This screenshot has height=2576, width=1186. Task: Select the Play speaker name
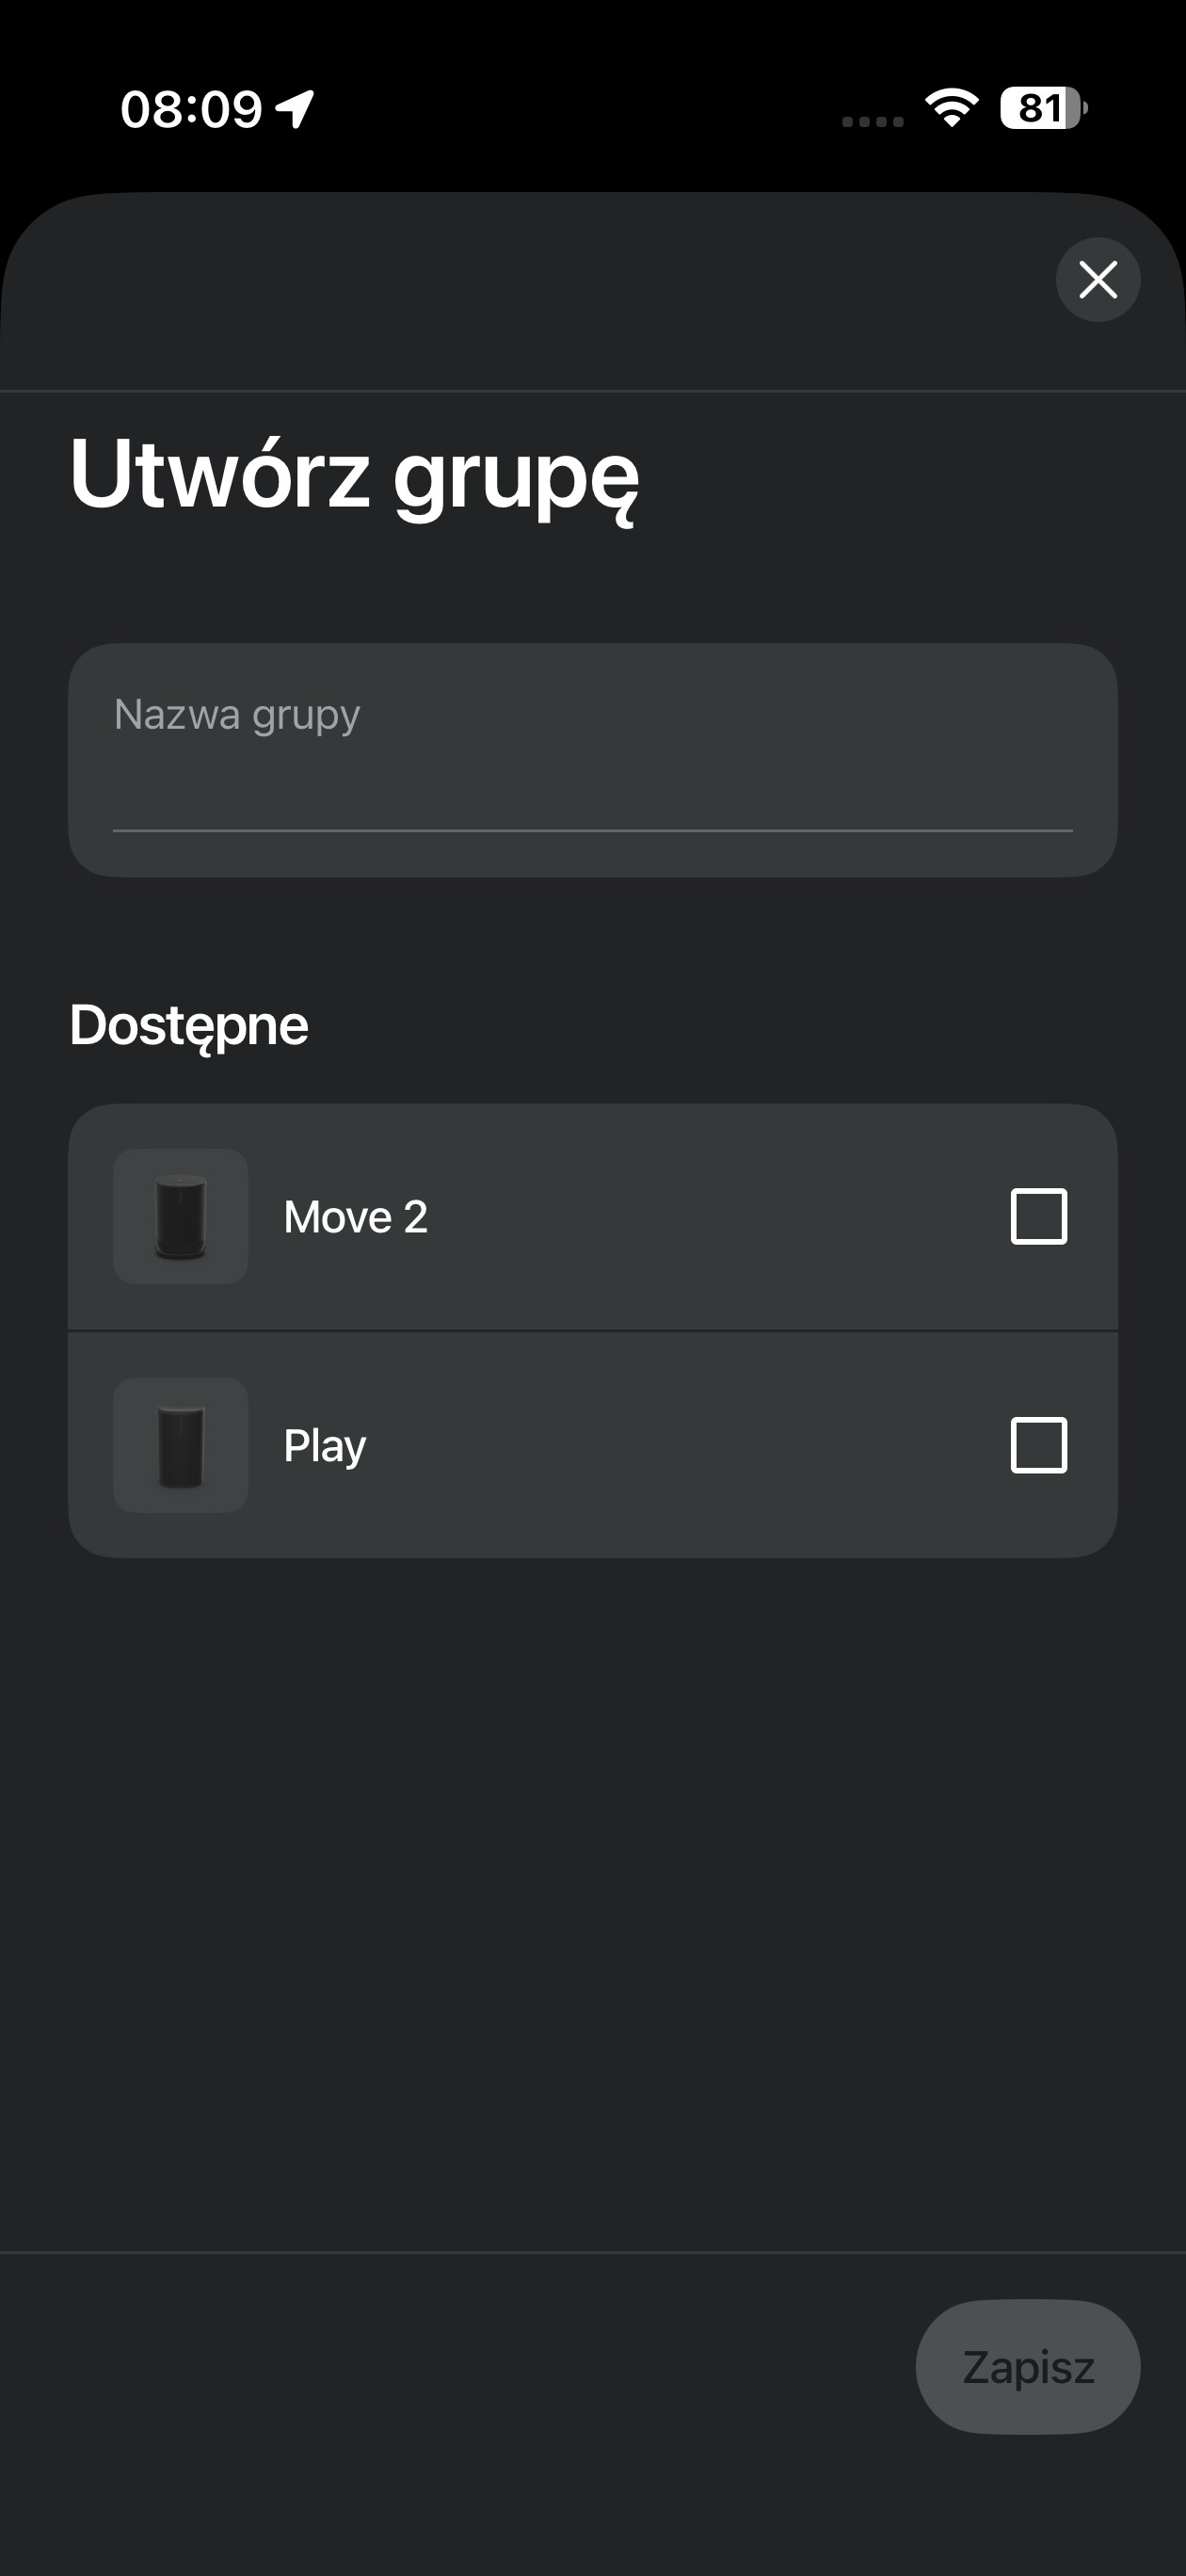(x=324, y=1446)
